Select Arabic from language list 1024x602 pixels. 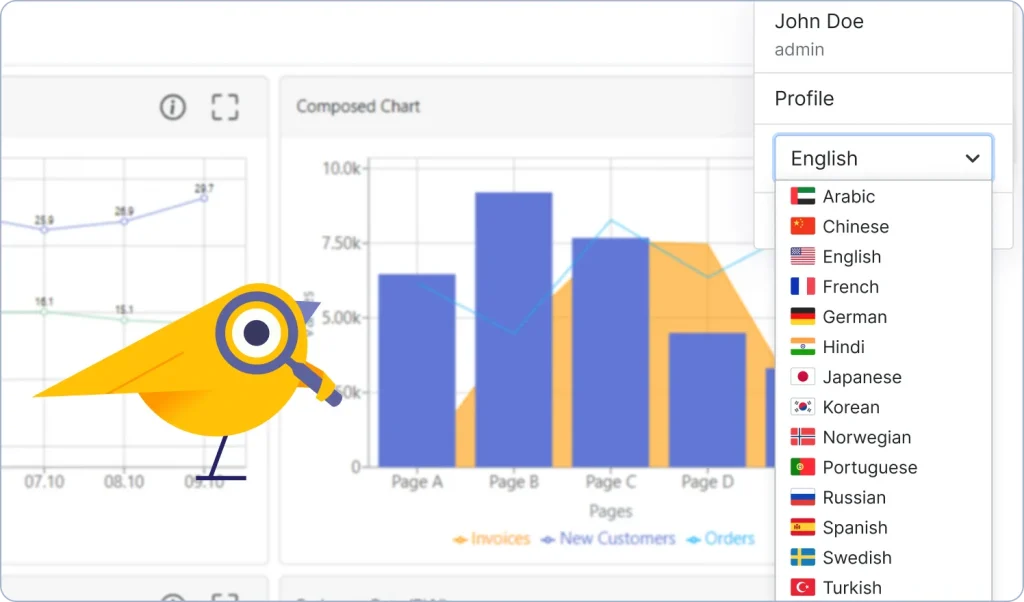(883, 197)
